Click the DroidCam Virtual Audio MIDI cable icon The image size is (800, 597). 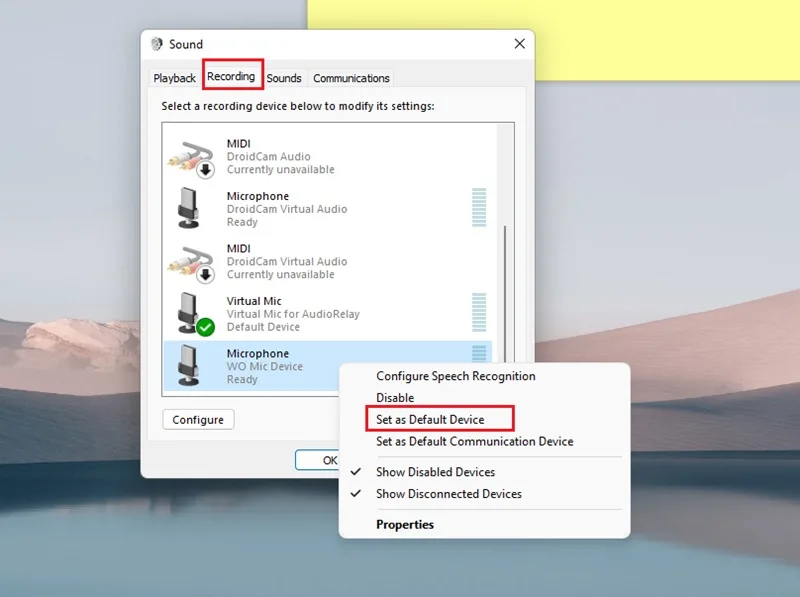click(191, 264)
